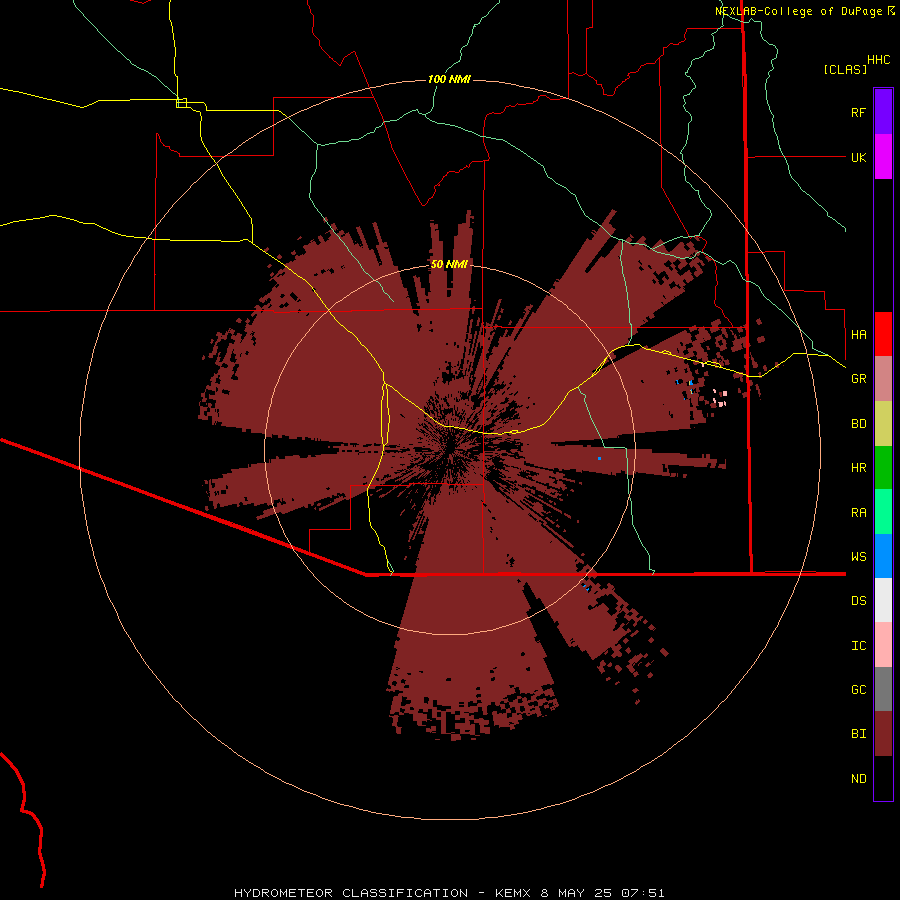900x900 pixels.
Task: Click the 'BD' legend label
Action: point(859,424)
